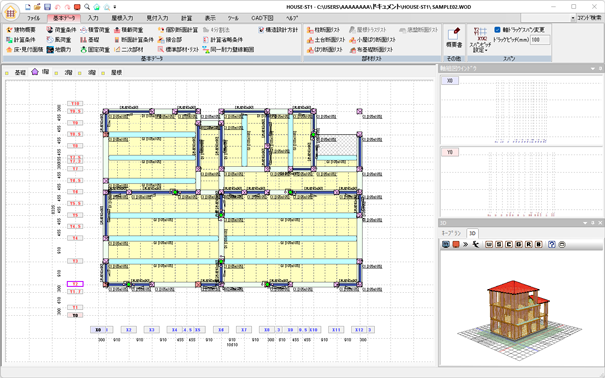Switch to the 計算 ribbon tab
Screen dimensions: 605x378
click(187, 18)
